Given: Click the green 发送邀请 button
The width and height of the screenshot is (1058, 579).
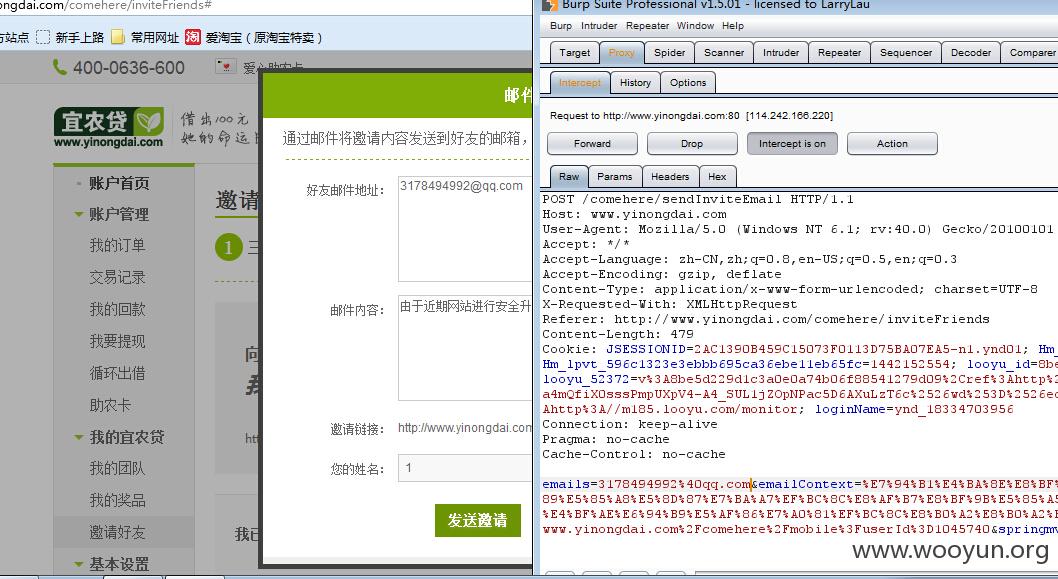Looking at the screenshot, I should pyautogui.click(x=478, y=520).
